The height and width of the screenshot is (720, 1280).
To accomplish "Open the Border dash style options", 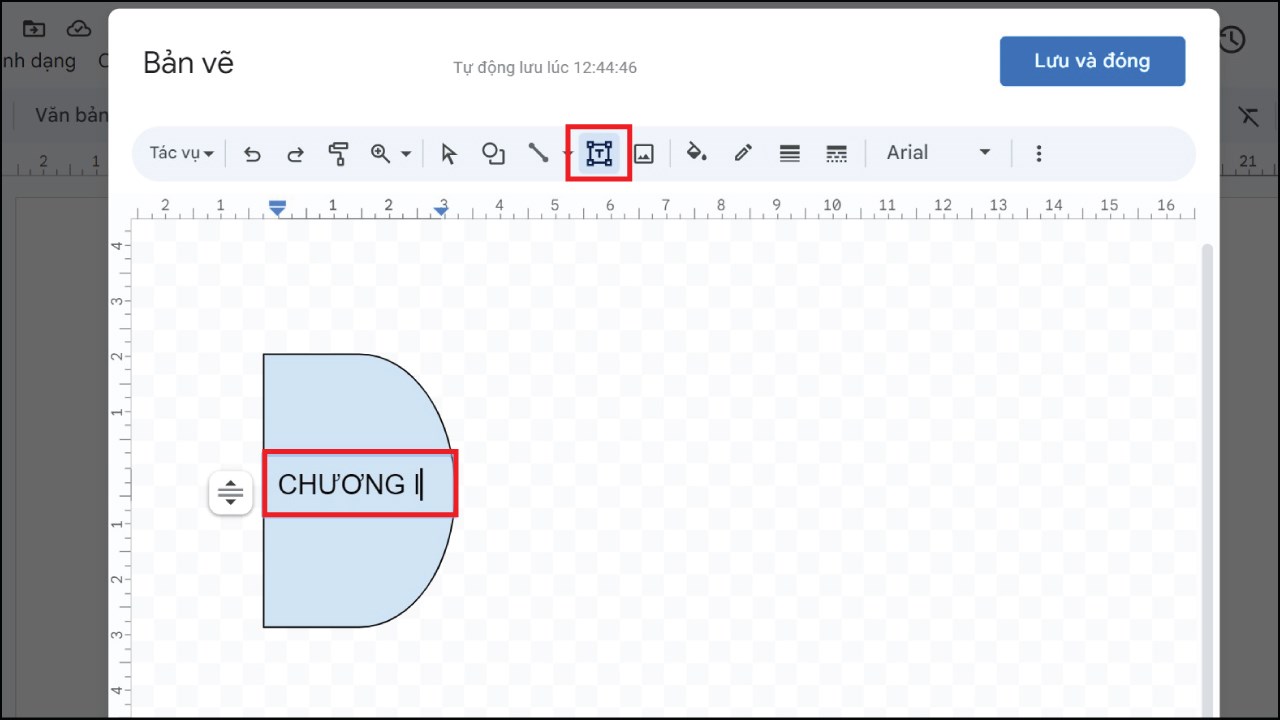I will [x=837, y=154].
